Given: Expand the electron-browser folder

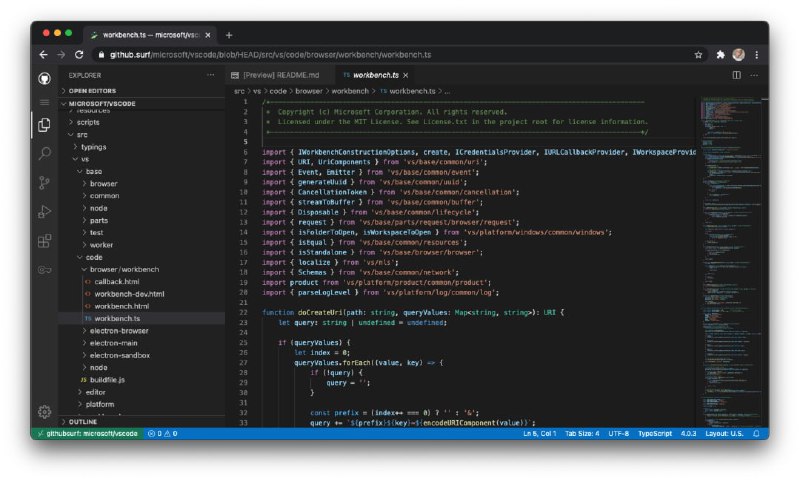Looking at the screenshot, I should click(142, 331).
